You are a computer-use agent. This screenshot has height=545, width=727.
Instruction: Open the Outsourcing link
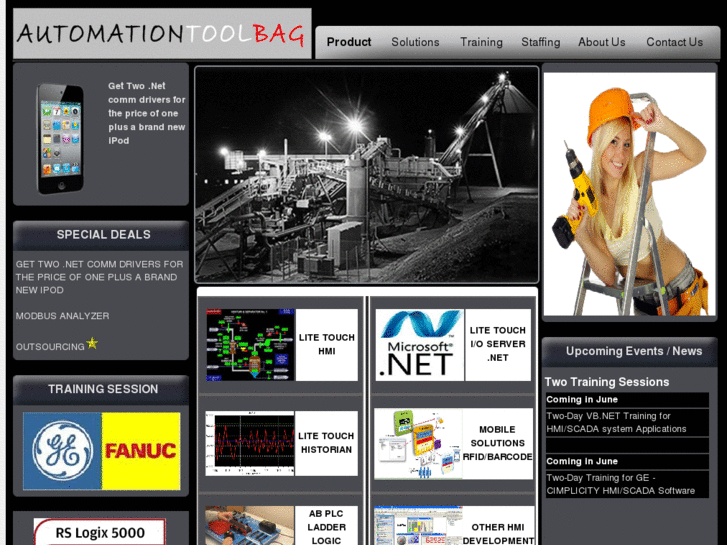(x=50, y=347)
